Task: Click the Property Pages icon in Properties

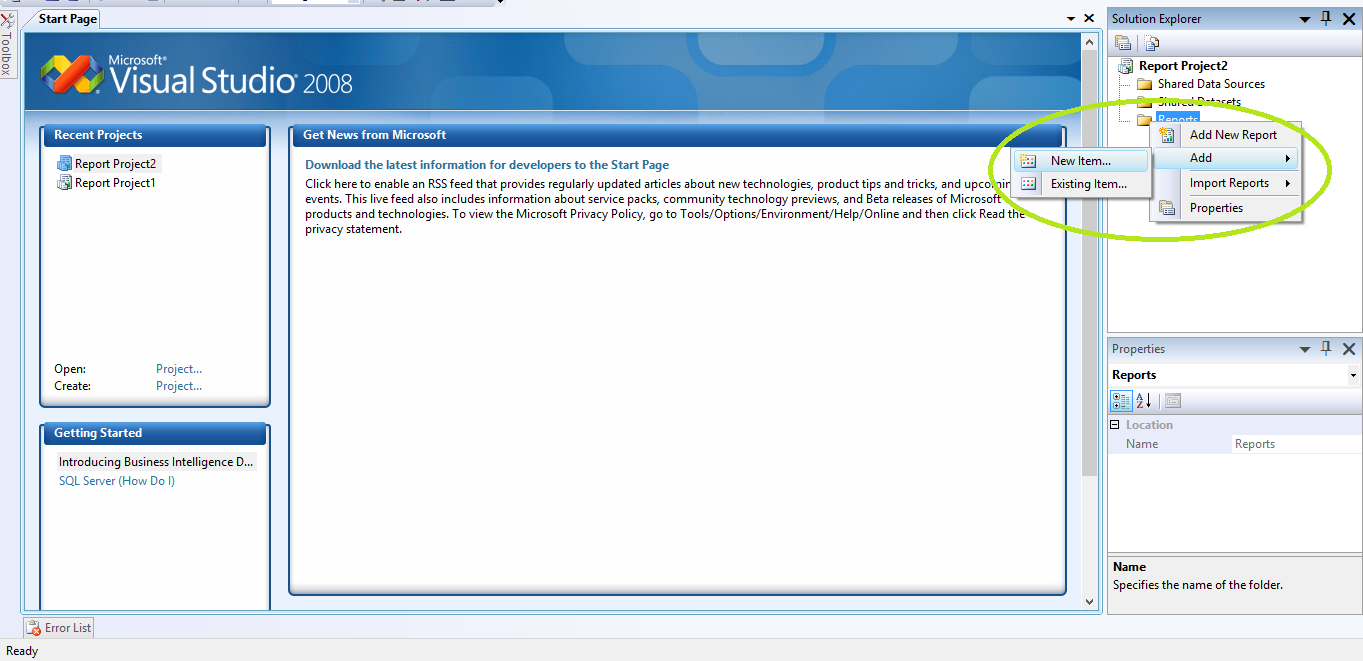Action: [1173, 401]
